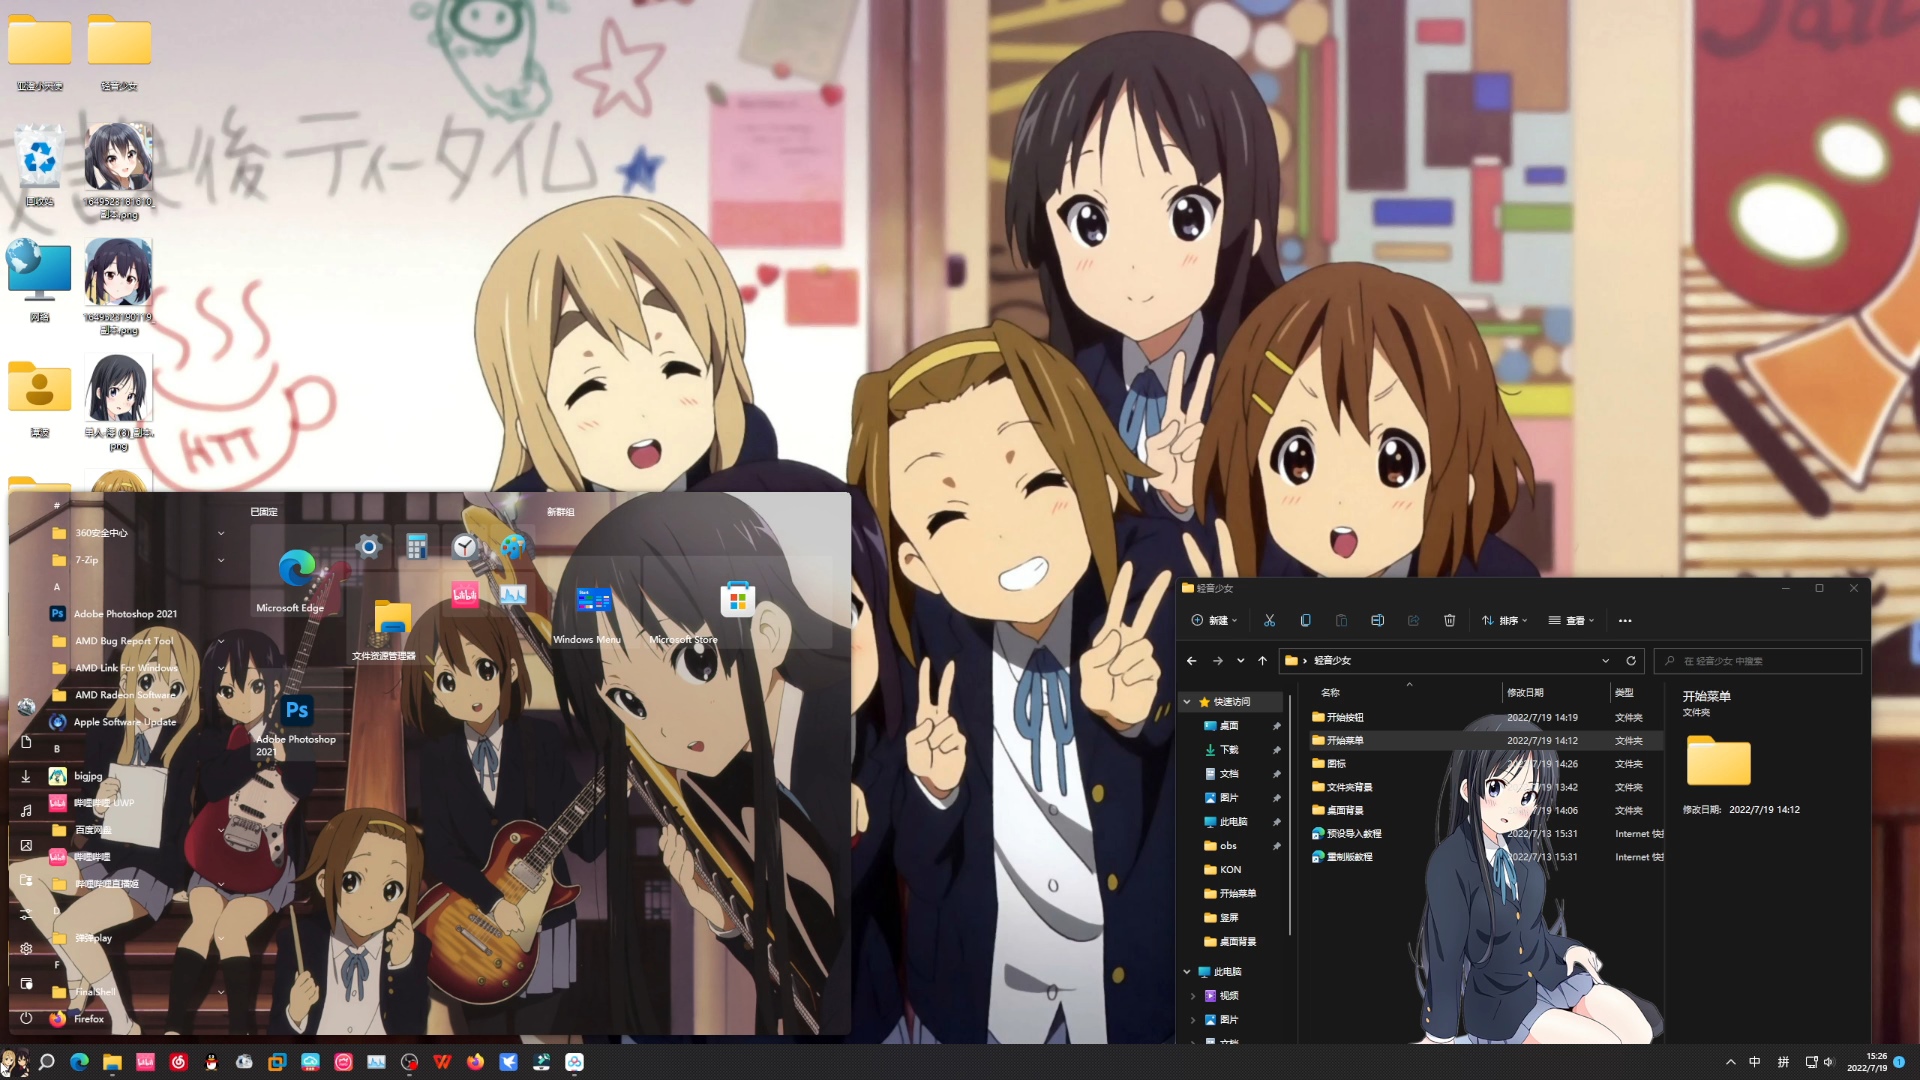The image size is (1920, 1080).
Task: Select the 开始按钮 folder in file list
Action: point(1344,718)
